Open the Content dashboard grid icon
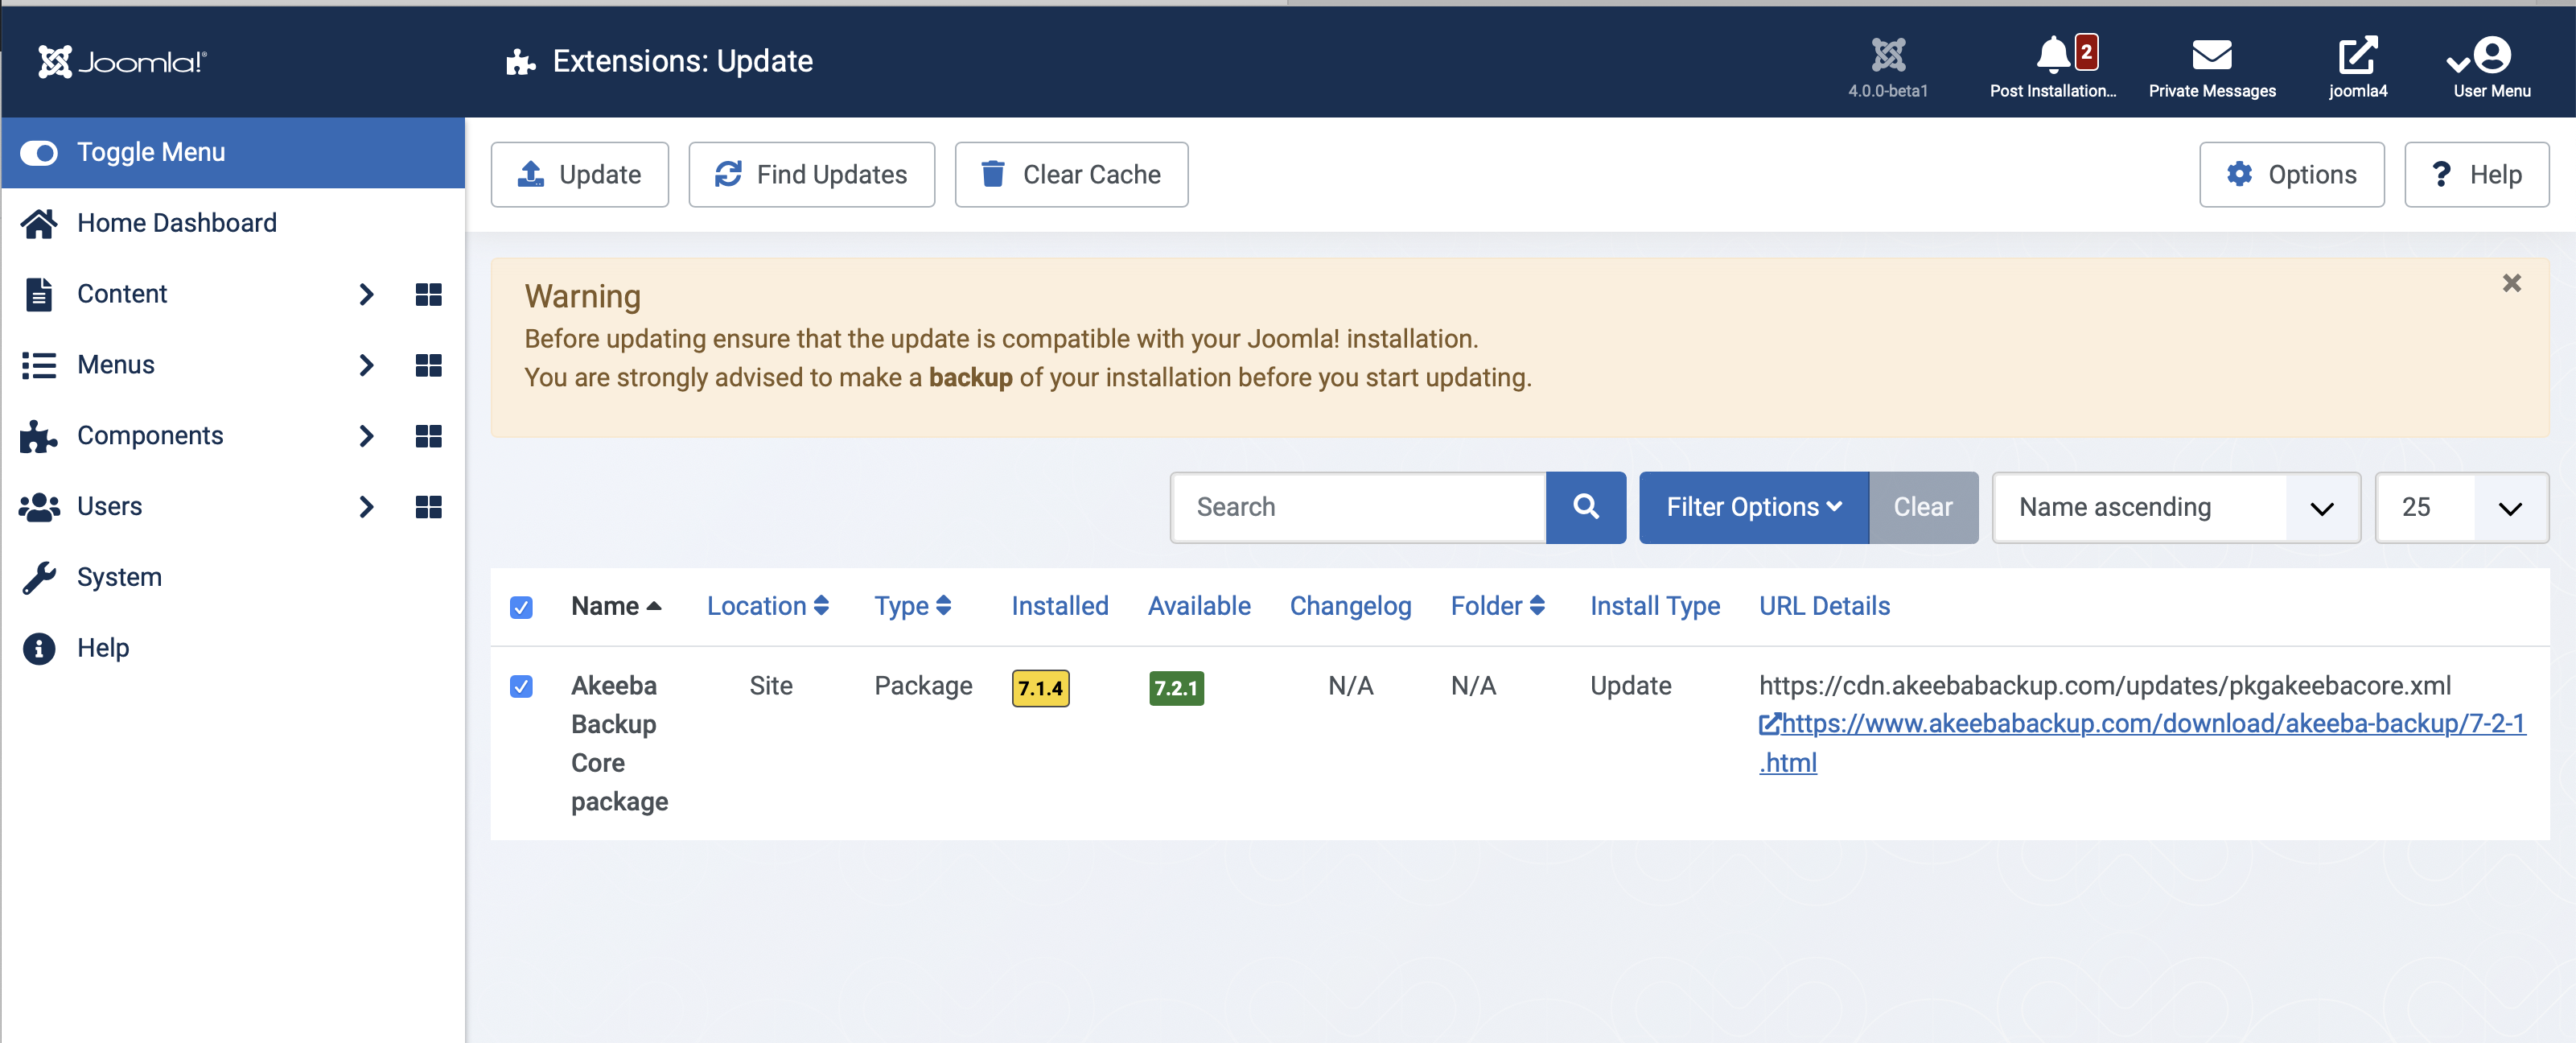Screen dimensions: 2576x1043 tap(428, 294)
